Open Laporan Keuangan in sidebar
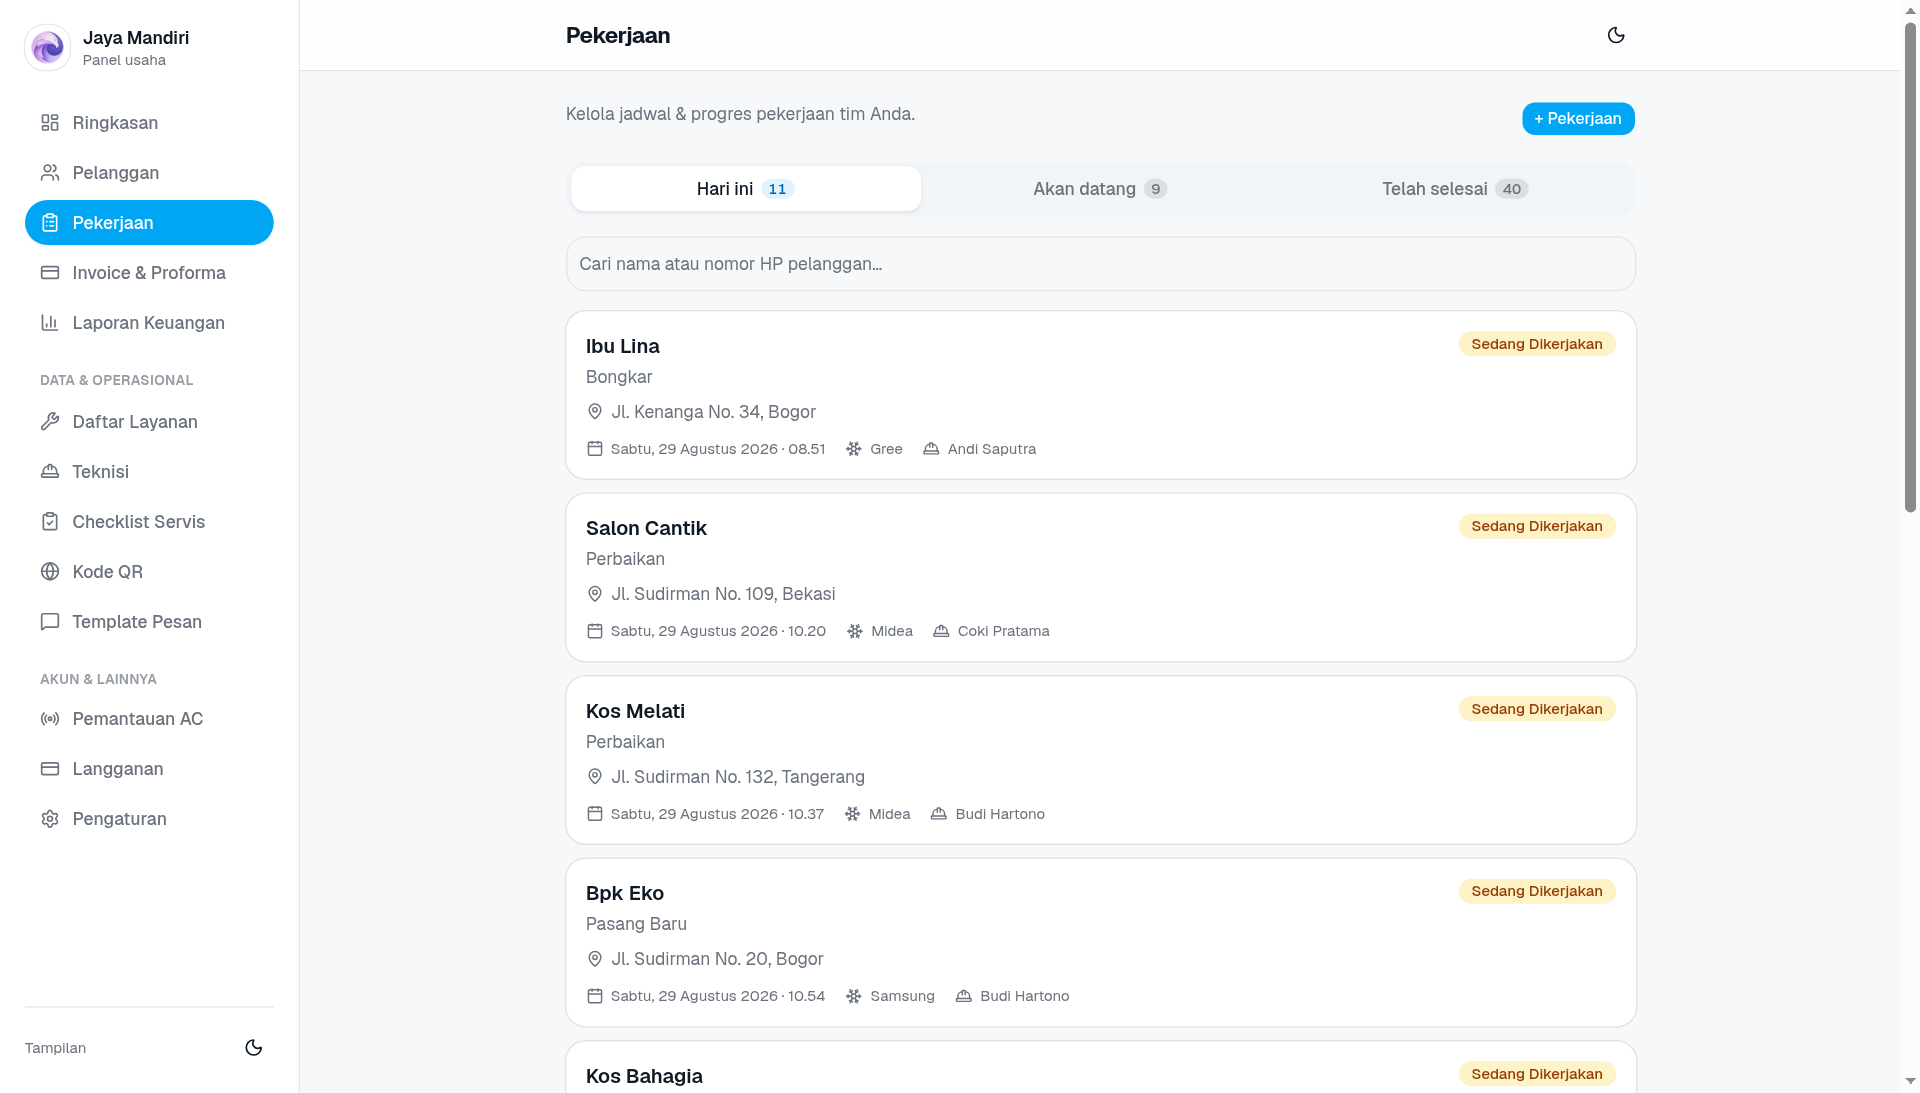1920x1093 pixels. pyautogui.click(x=149, y=323)
